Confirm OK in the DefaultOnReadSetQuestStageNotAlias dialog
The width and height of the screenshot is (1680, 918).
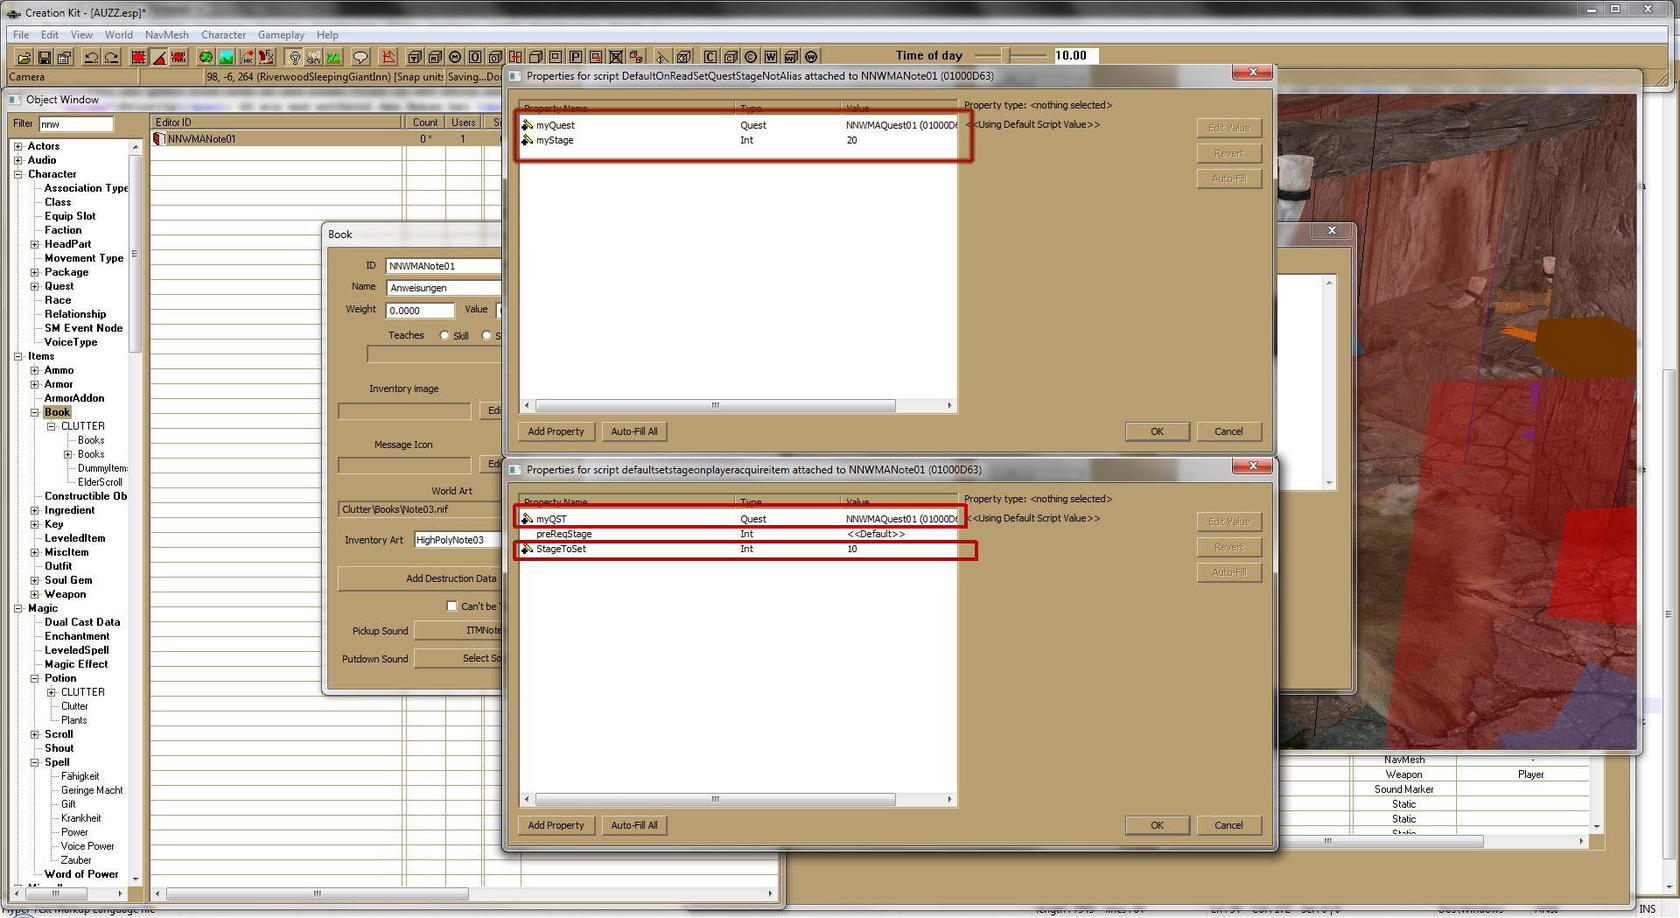point(1157,432)
